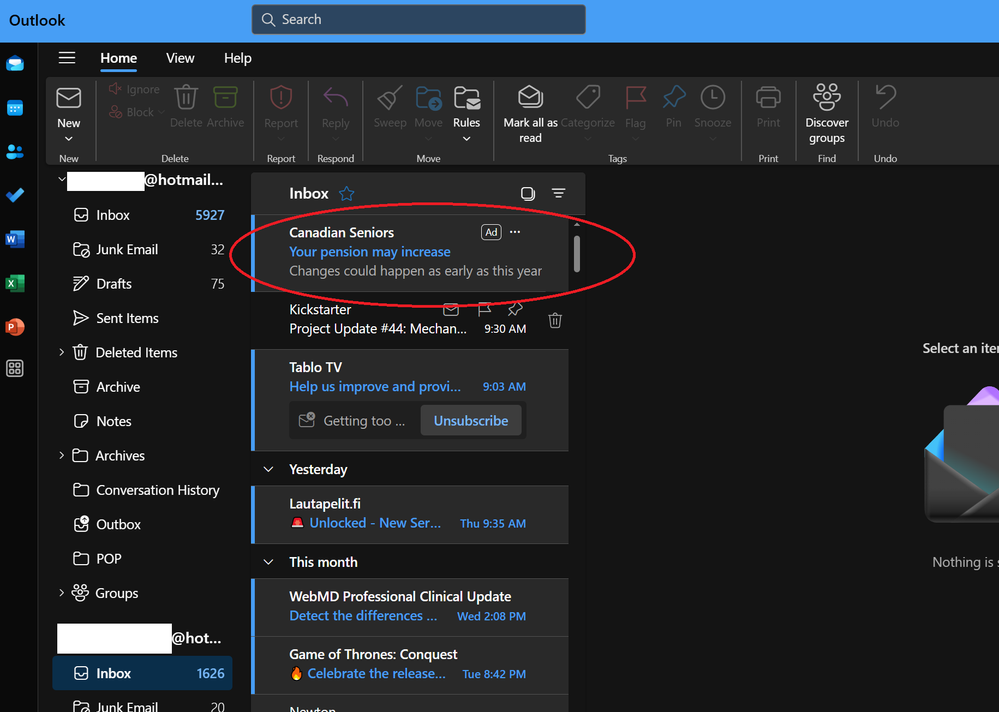Expand the Deleted Items folder

tap(61, 352)
